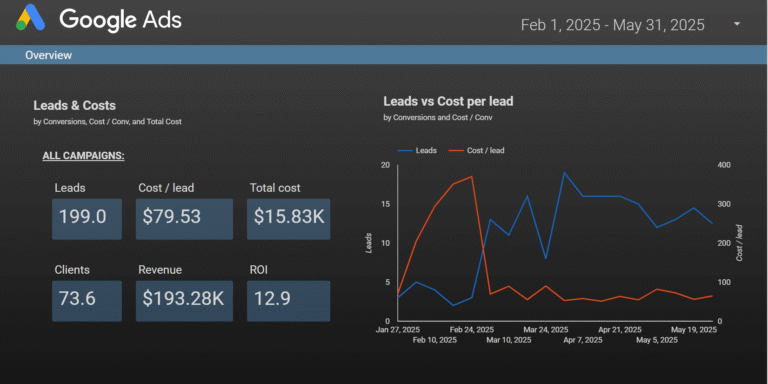Select the Feb 1 - May 31 date range
The height and width of the screenshot is (384, 768).
(612, 24)
